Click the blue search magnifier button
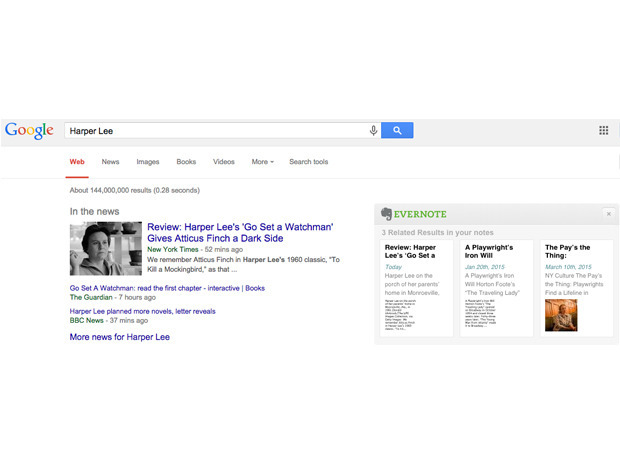This screenshot has height=465, width=620. (x=397, y=130)
